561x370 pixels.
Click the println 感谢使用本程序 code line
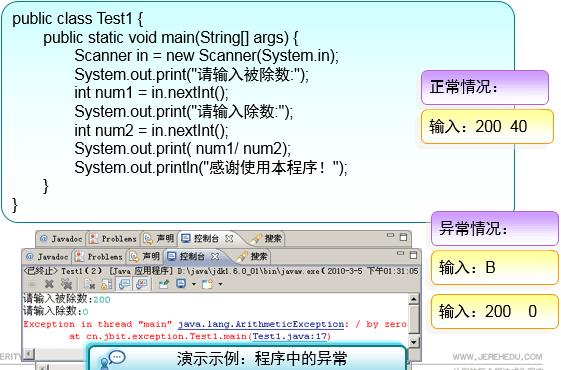coord(211,168)
